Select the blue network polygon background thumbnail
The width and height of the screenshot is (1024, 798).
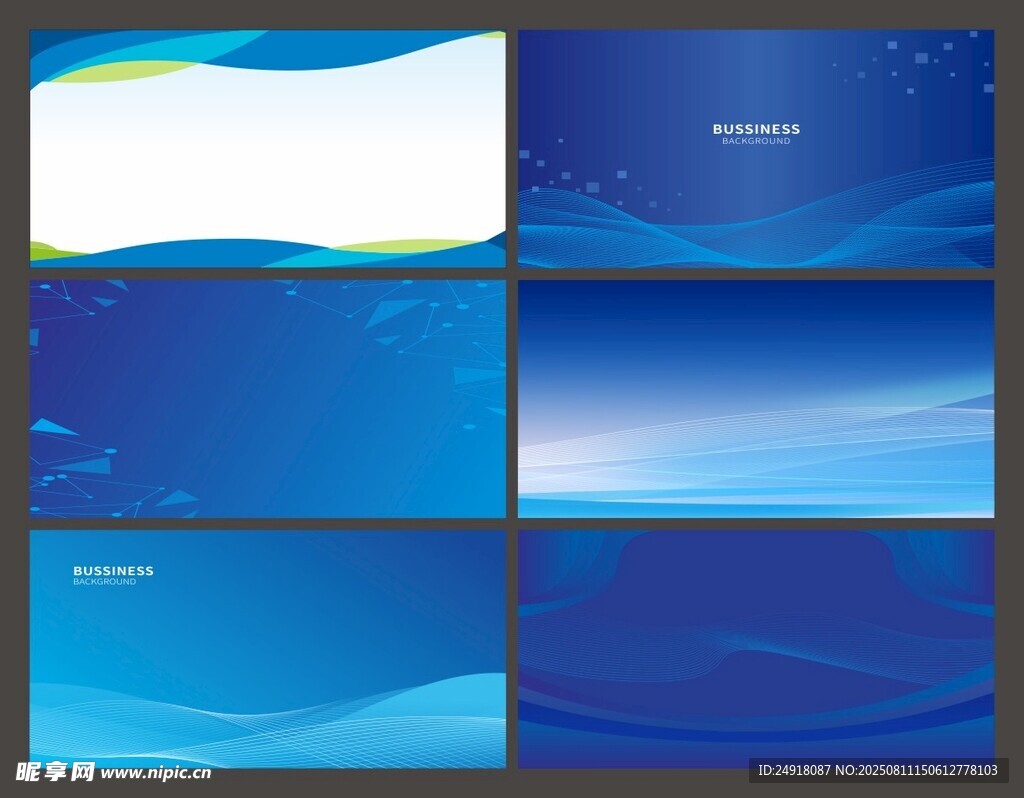[x=267, y=398]
